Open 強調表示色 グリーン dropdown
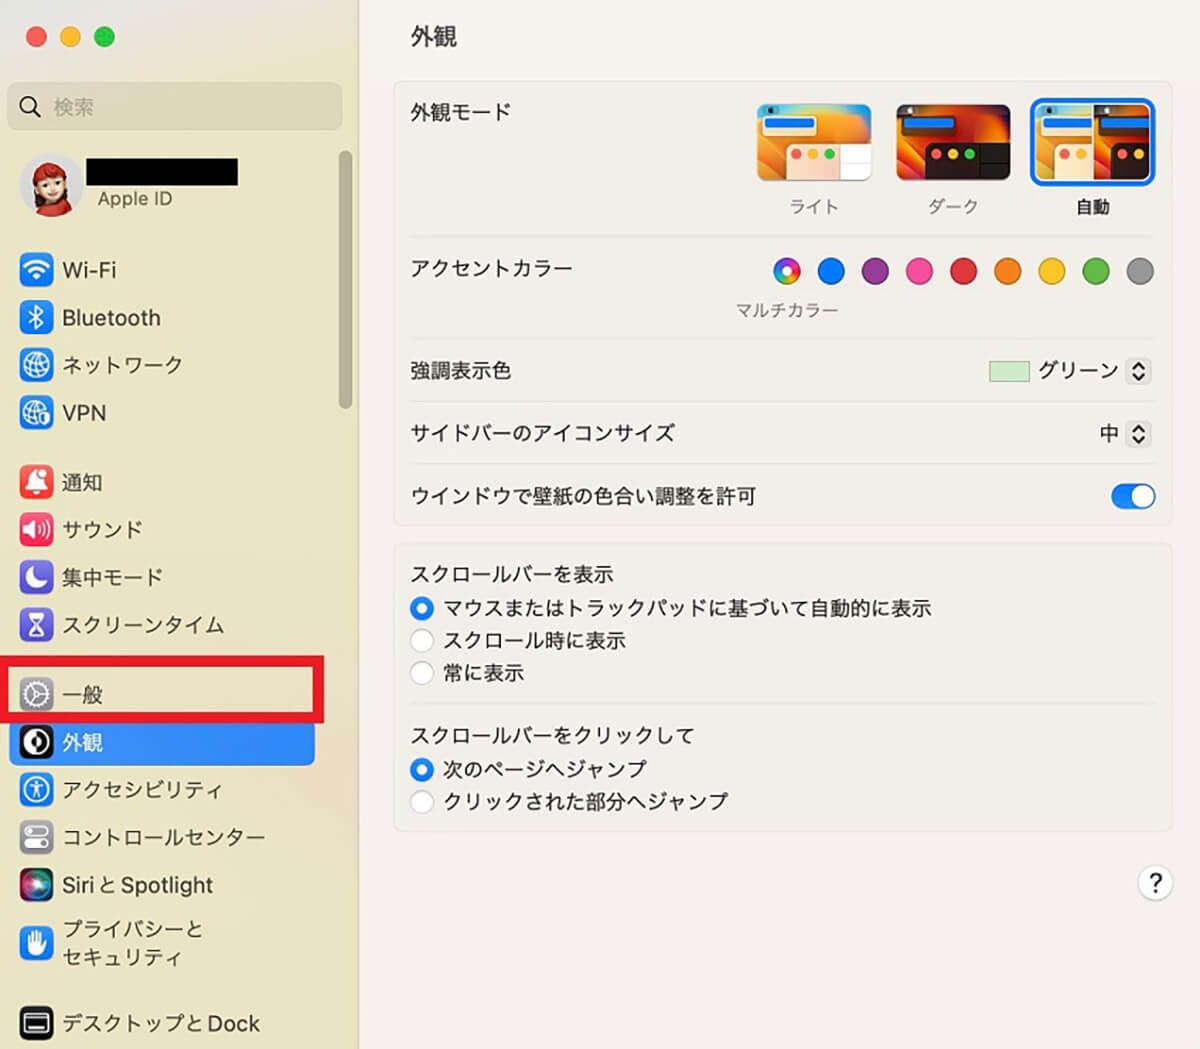This screenshot has width=1200, height=1049. [1138, 371]
